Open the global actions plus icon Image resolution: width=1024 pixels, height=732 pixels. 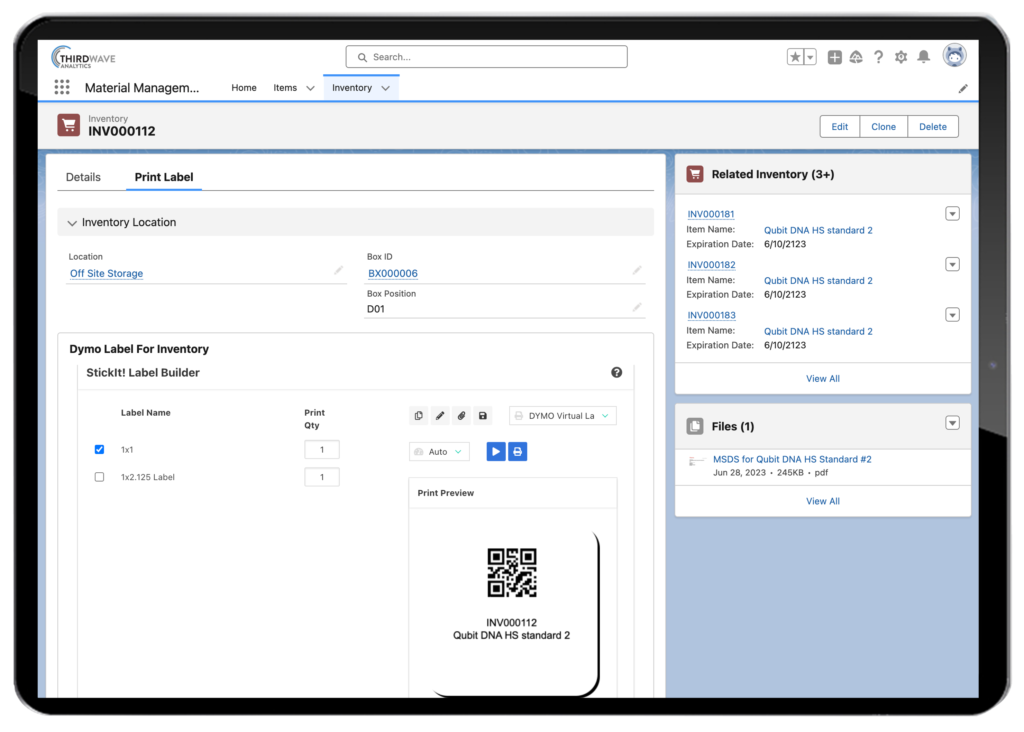click(x=834, y=57)
